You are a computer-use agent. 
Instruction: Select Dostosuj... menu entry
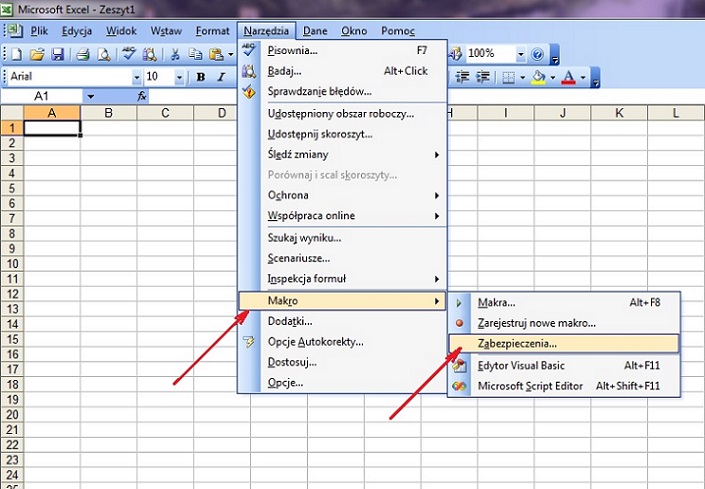click(x=342, y=362)
